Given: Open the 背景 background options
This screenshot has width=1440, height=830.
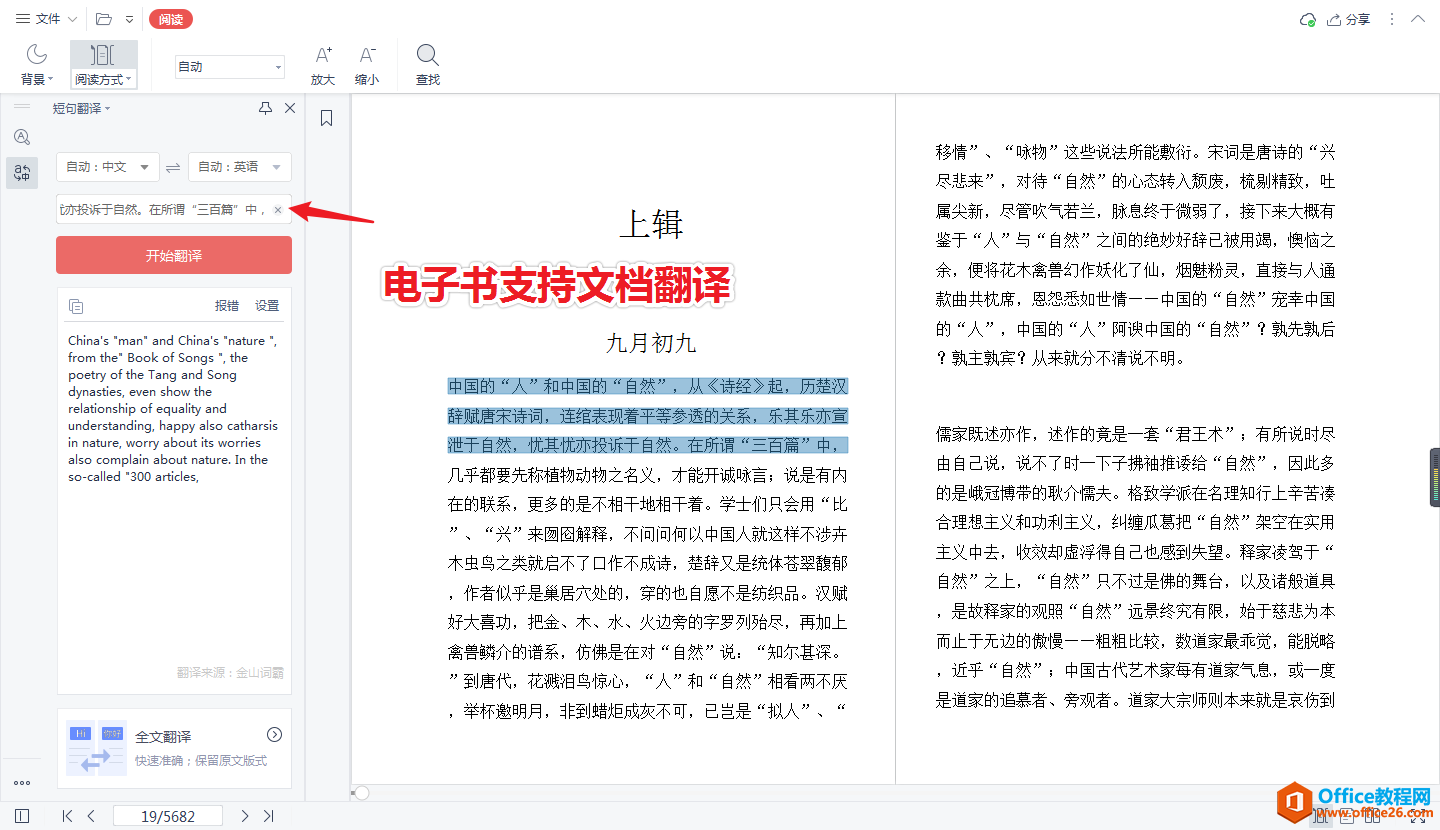Looking at the screenshot, I should [37, 65].
